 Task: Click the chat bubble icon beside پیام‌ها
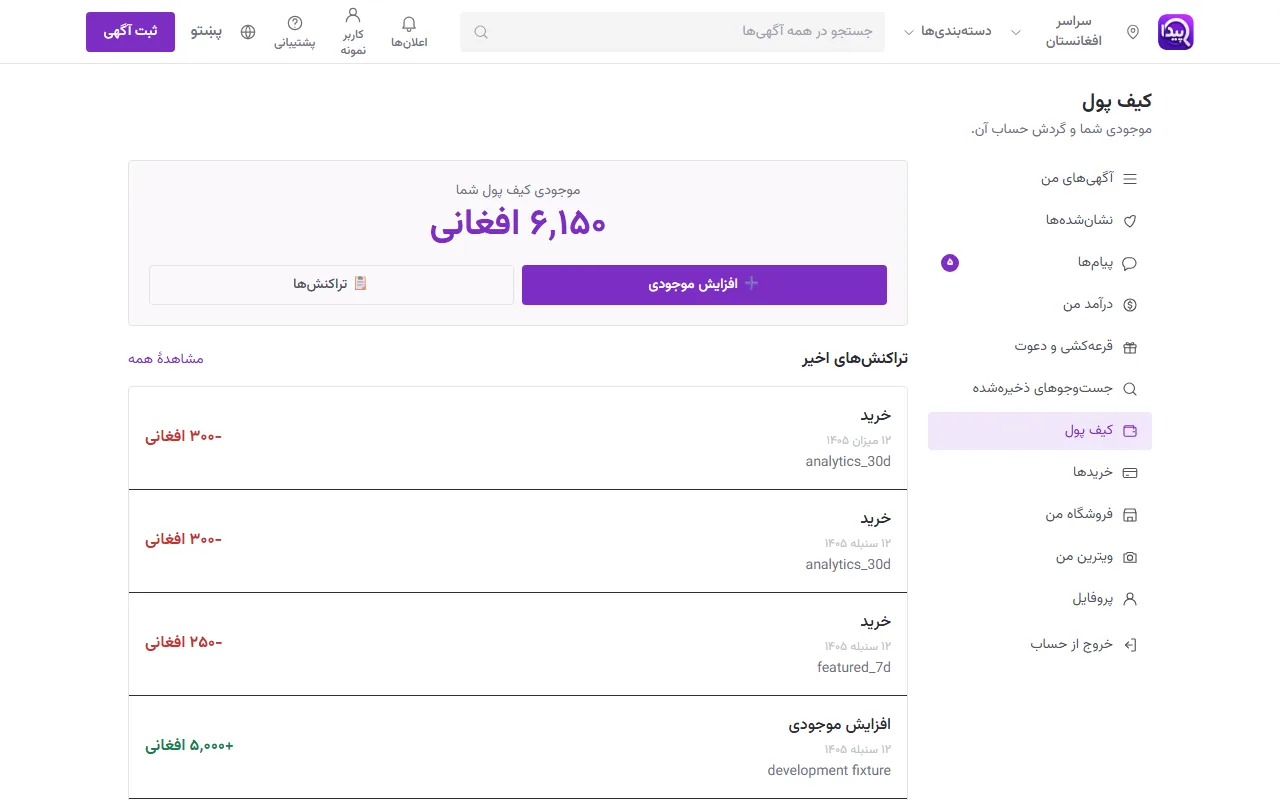[1131, 263]
